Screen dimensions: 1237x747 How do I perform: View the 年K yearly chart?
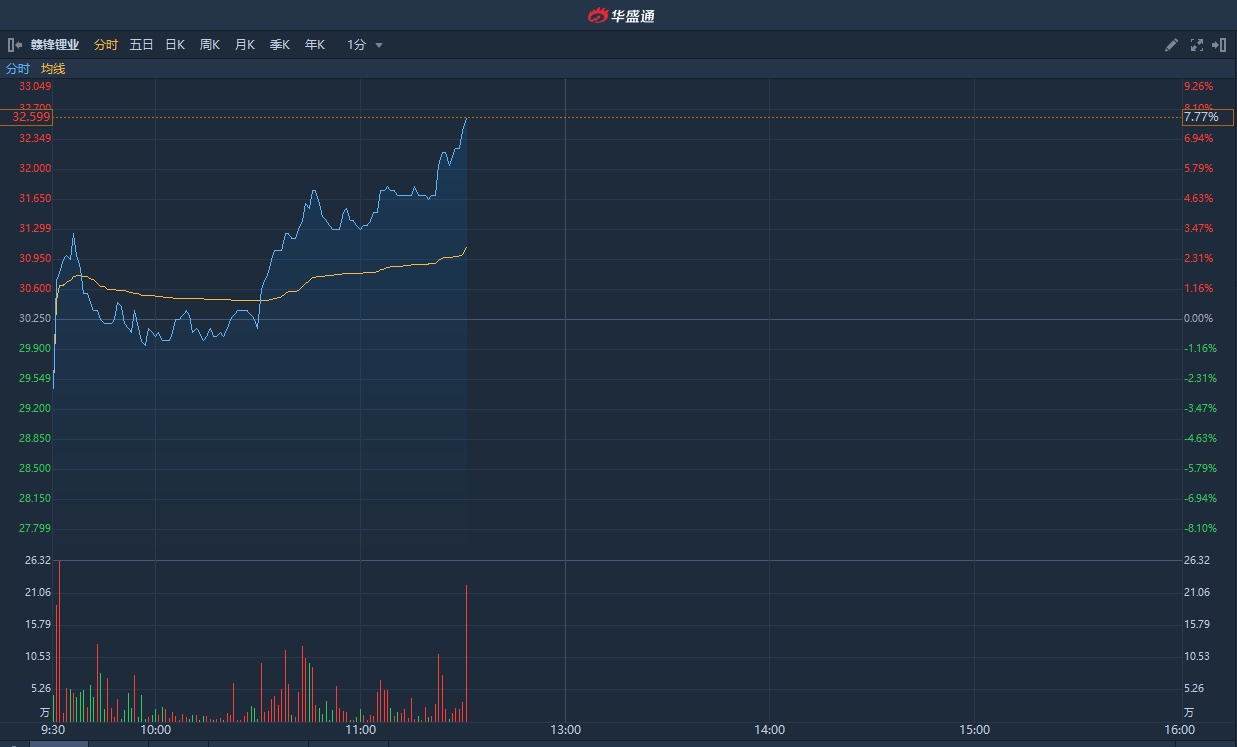pyautogui.click(x=314, y=45)
